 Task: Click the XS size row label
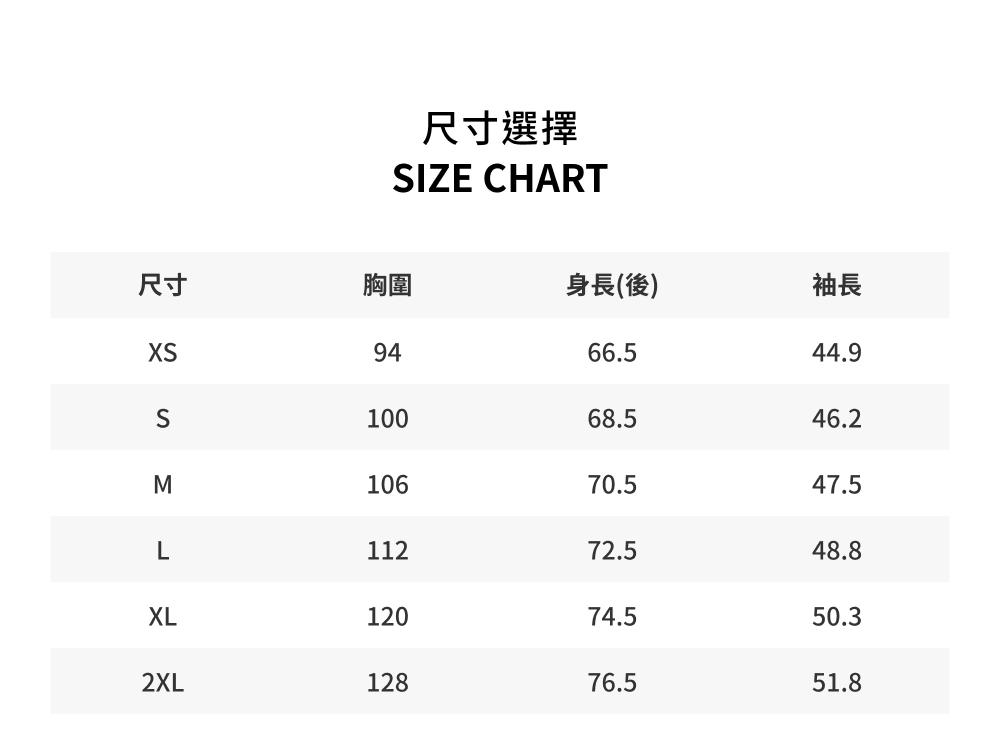point(163,352)
